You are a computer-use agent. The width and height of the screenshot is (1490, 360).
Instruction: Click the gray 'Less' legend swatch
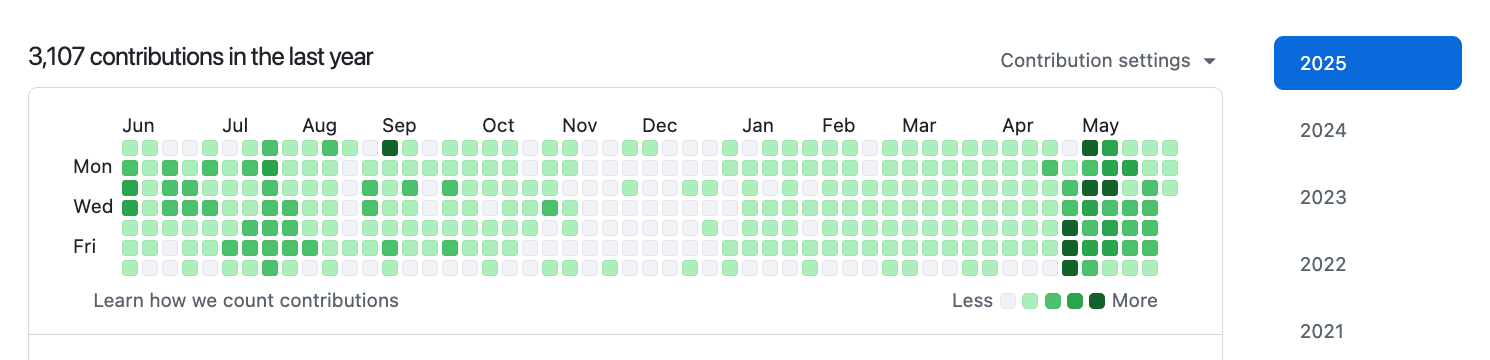(1009, 301)
